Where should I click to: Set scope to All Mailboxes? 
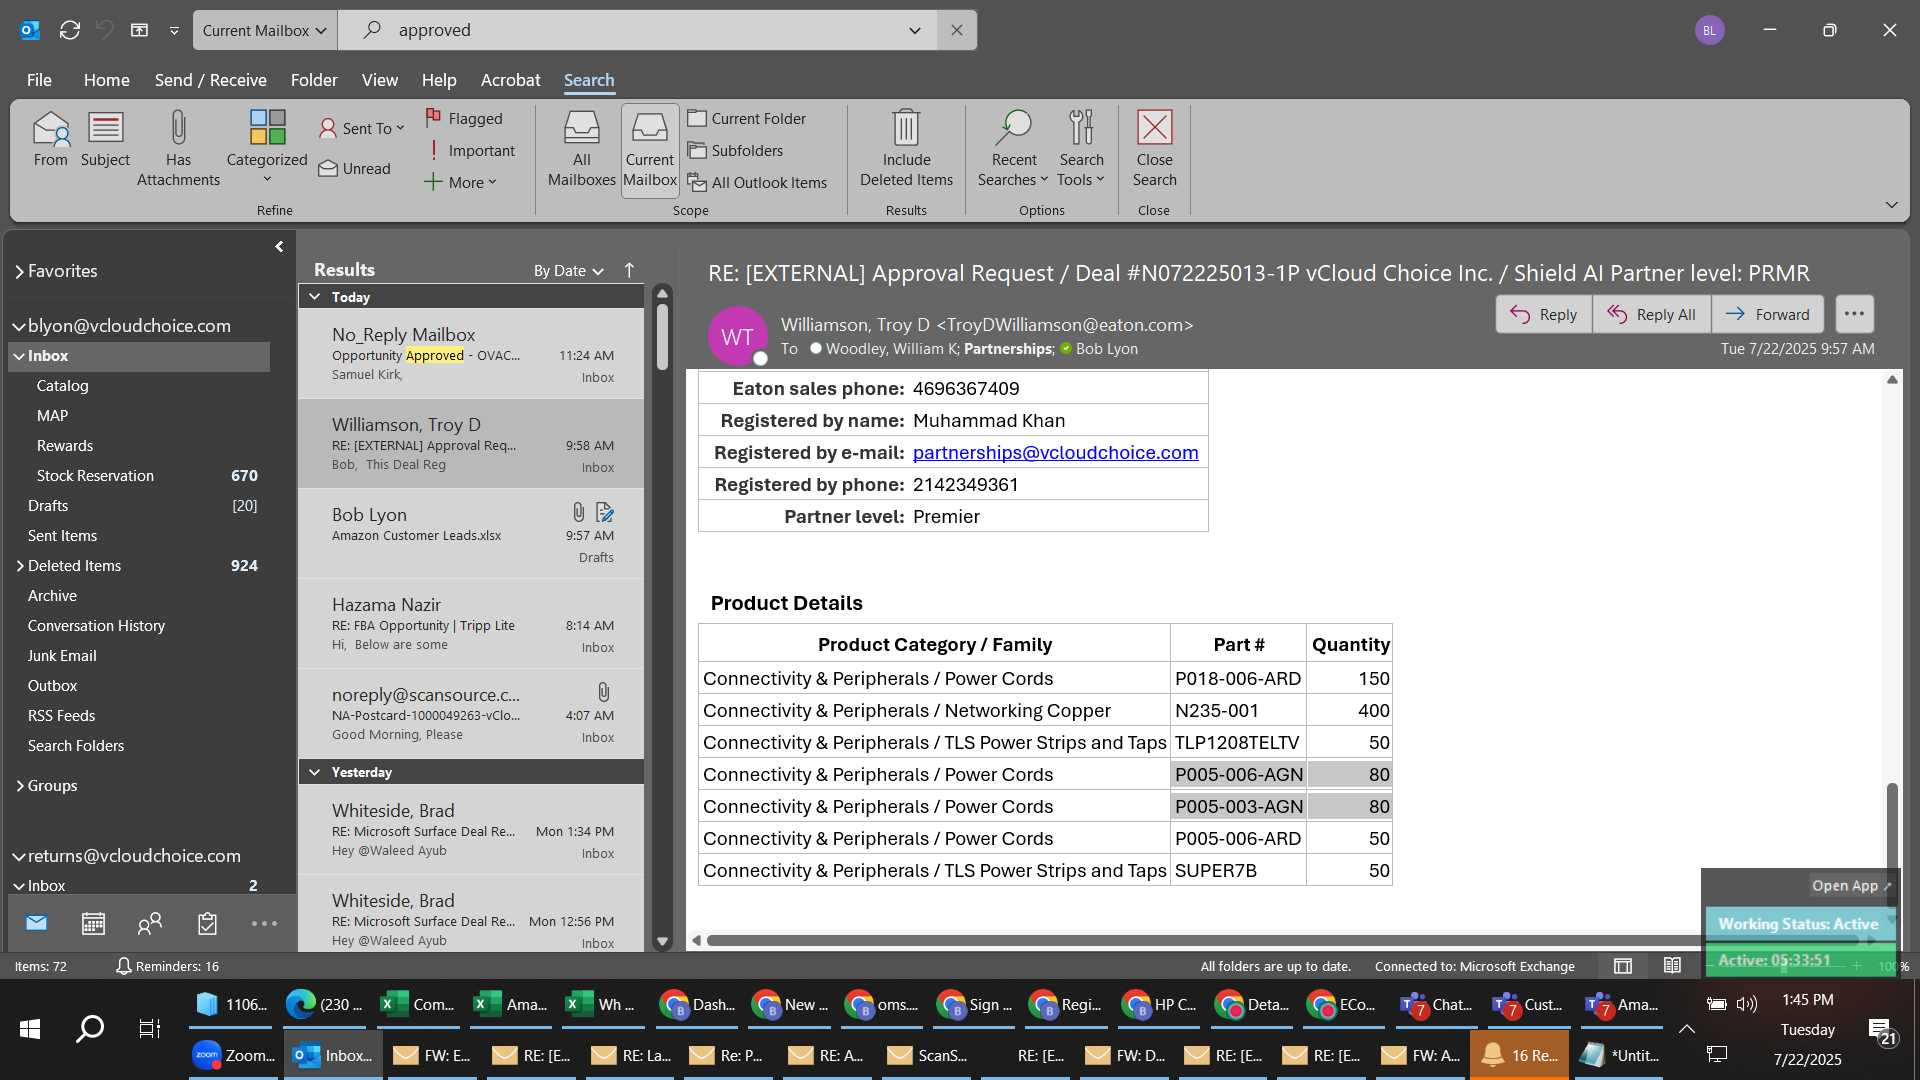(x=581, y=149)
